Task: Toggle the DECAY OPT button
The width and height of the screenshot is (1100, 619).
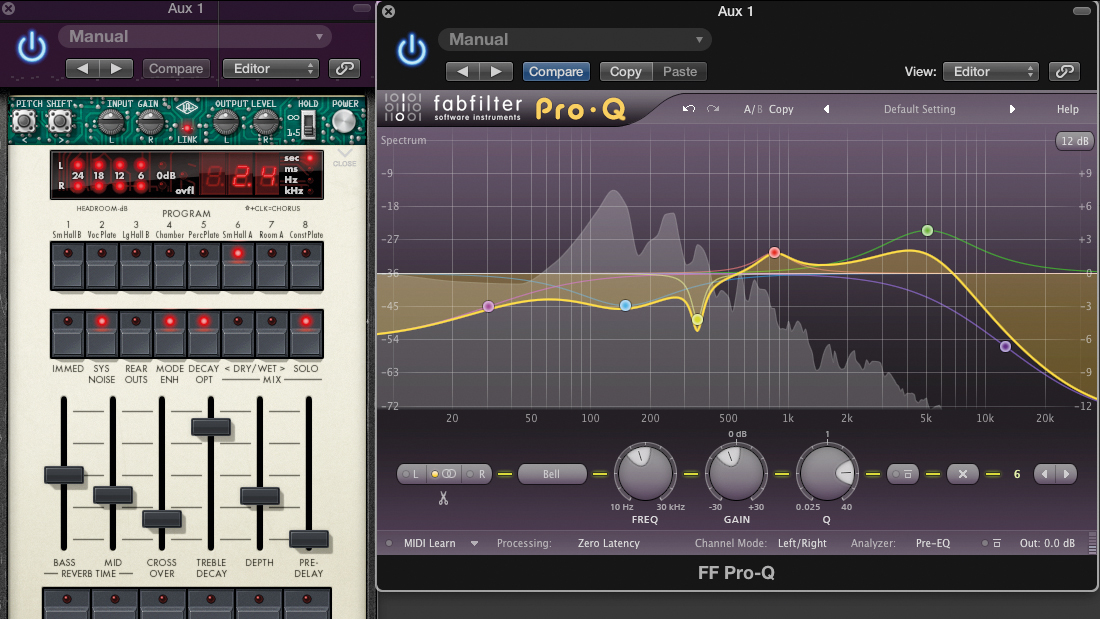Action: (203, 334)
